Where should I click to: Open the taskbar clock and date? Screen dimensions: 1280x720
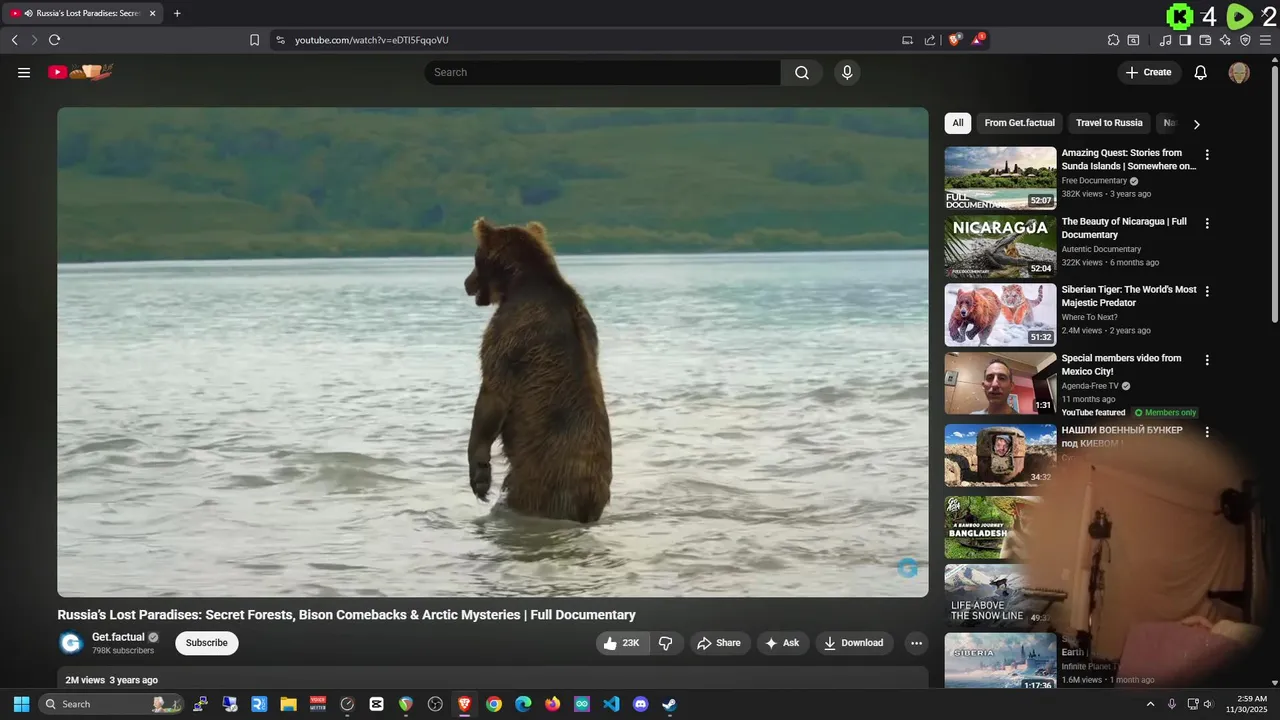point(1246,704)
